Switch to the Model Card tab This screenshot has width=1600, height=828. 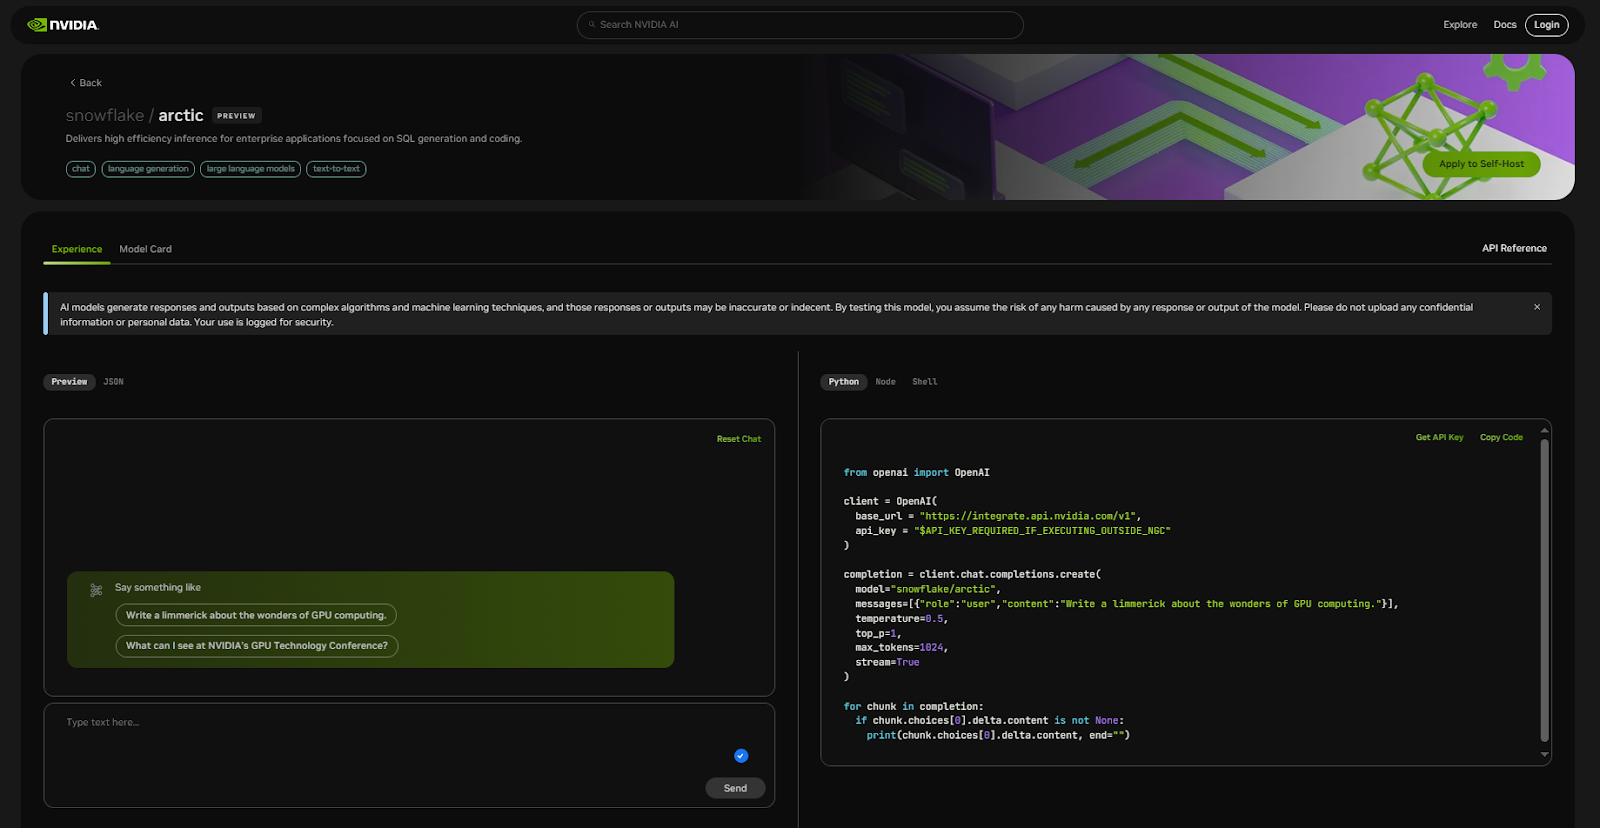[x=146, y=249]
